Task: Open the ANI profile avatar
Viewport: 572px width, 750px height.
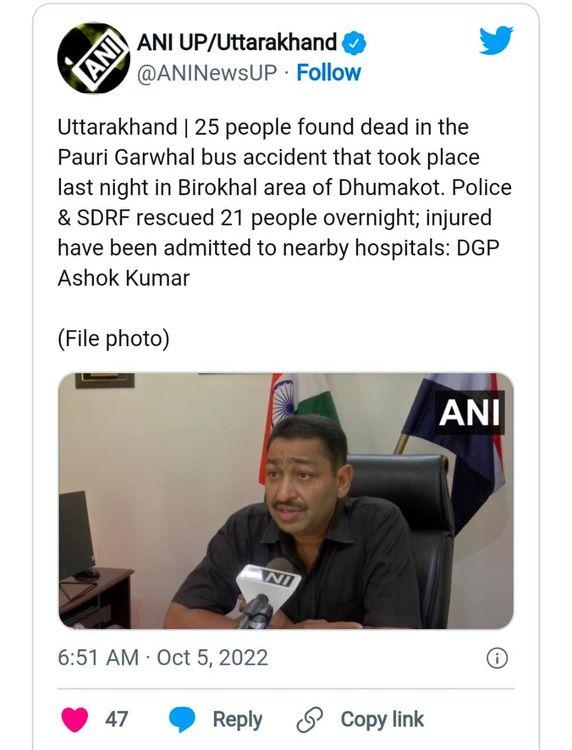Action: click(93, 58)
